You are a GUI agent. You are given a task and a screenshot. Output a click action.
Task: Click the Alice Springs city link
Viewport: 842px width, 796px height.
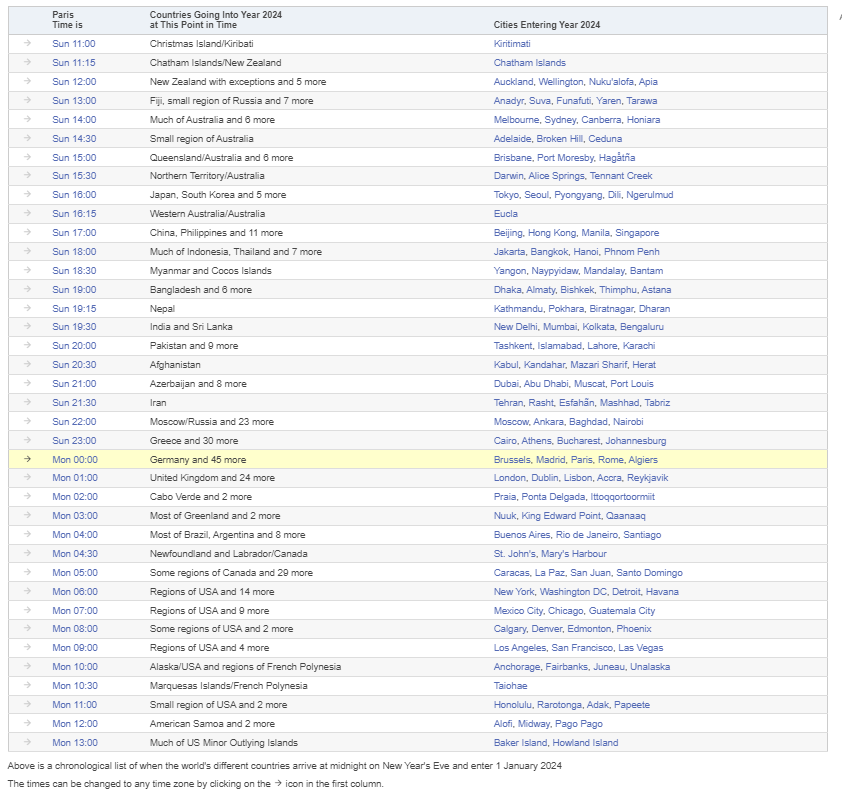coord(556,176)
